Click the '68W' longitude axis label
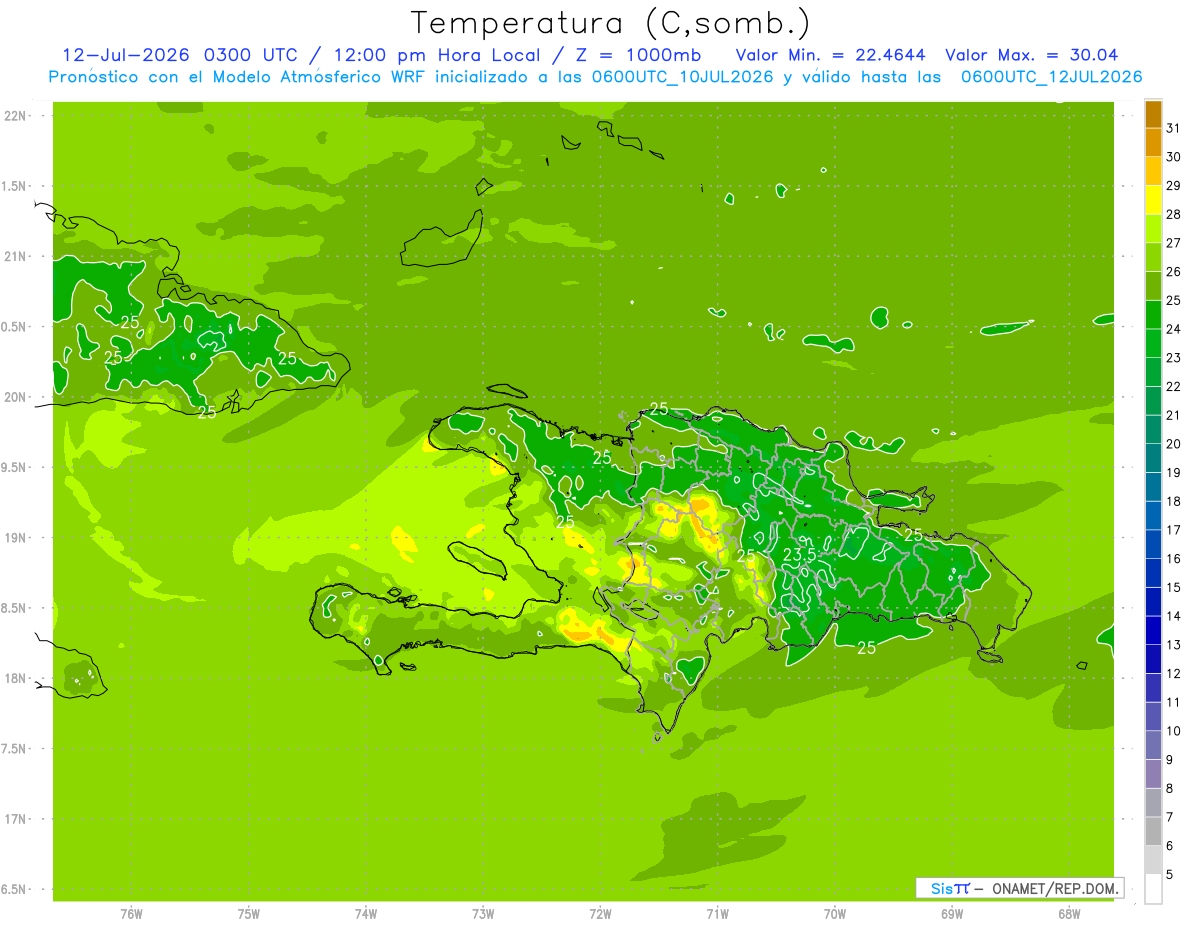 point(1069,914)
